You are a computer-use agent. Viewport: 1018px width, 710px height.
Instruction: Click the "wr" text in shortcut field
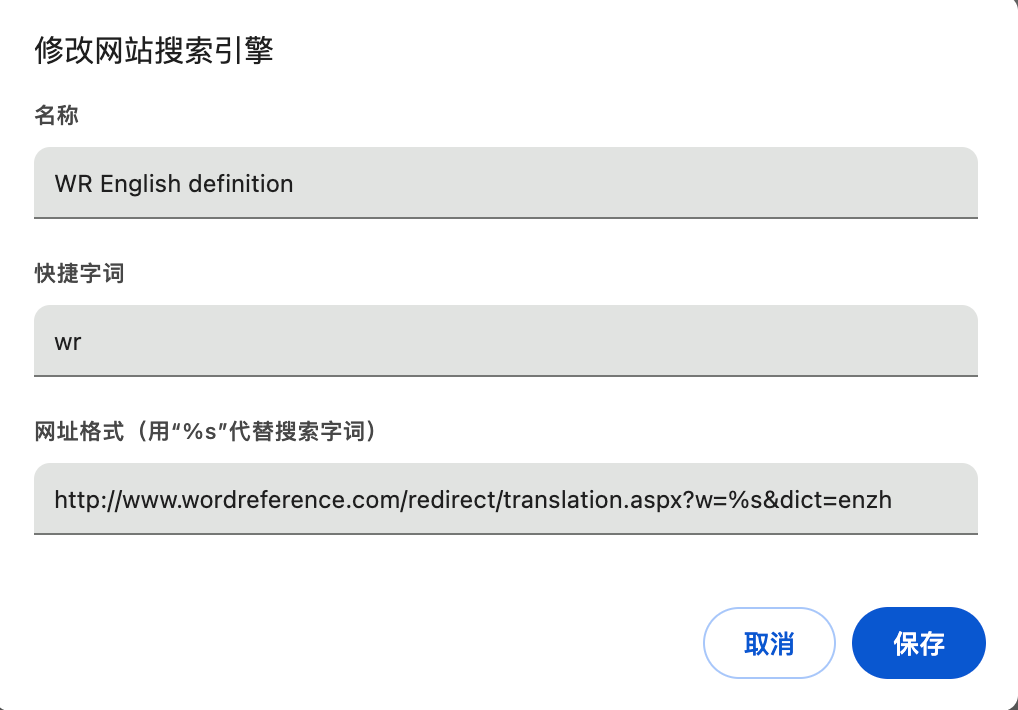tap(68, 342)
